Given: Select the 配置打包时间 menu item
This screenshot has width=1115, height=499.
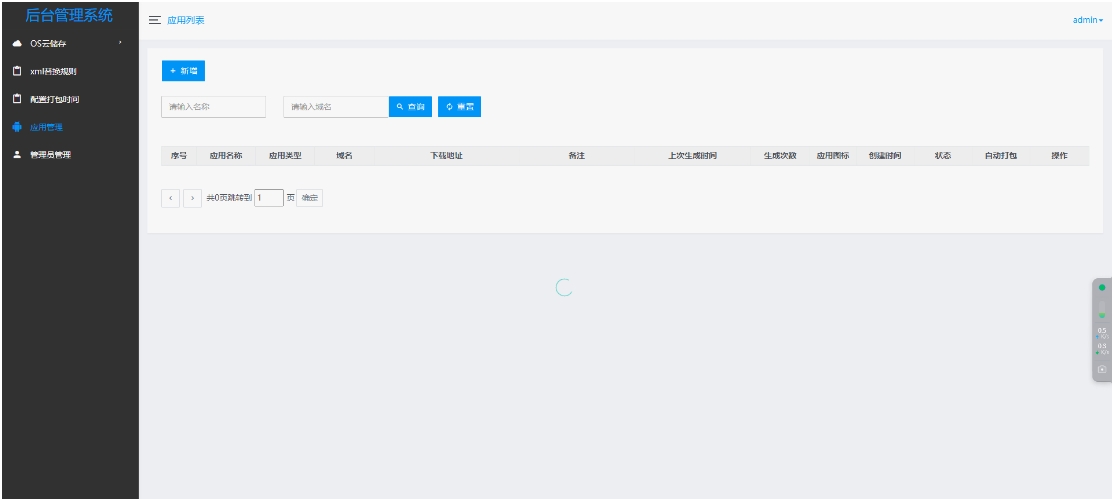Looking at the screenshot, I should pos(54,99).
